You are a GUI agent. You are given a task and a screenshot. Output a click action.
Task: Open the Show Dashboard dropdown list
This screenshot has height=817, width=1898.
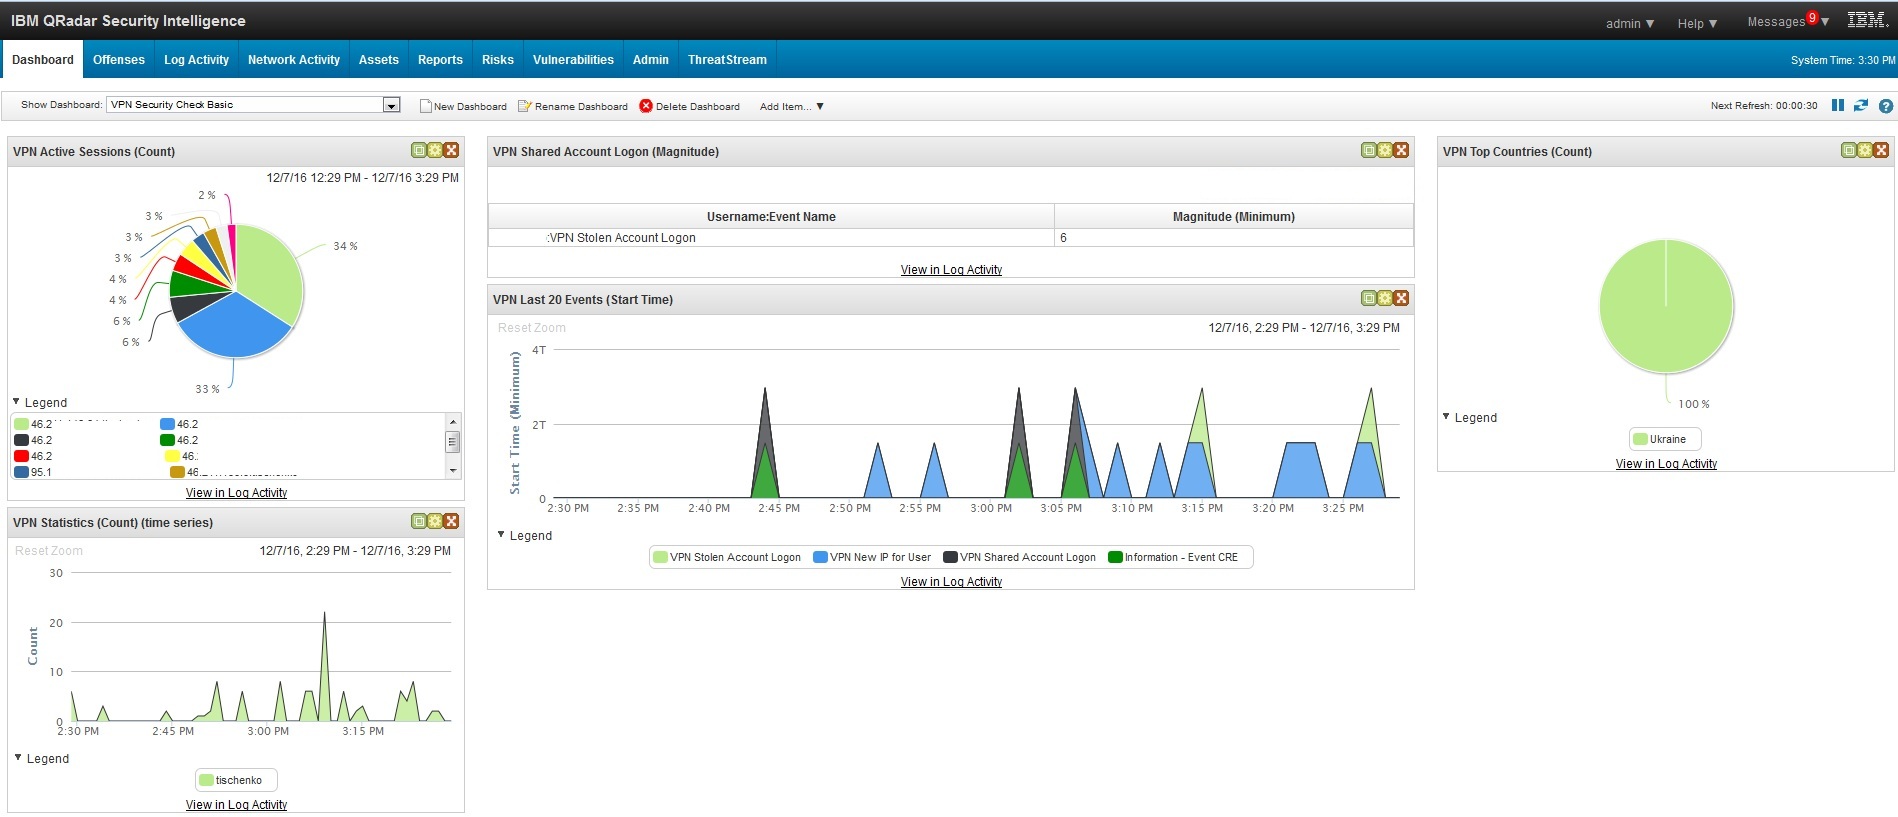[x=392, y=105]
